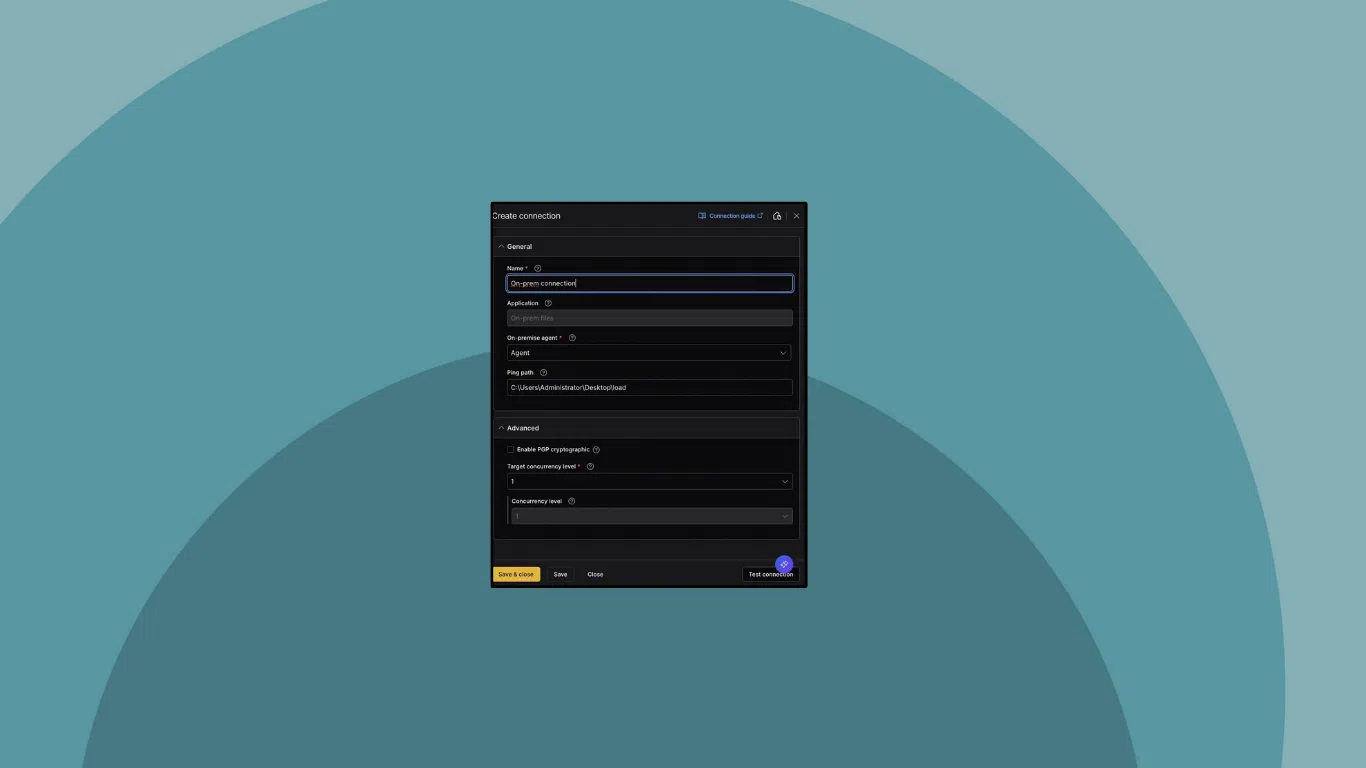Collapse the Advanced section
Image resolution: width=1366 pixels, height=768 pixels.
(x=501, y=427)
